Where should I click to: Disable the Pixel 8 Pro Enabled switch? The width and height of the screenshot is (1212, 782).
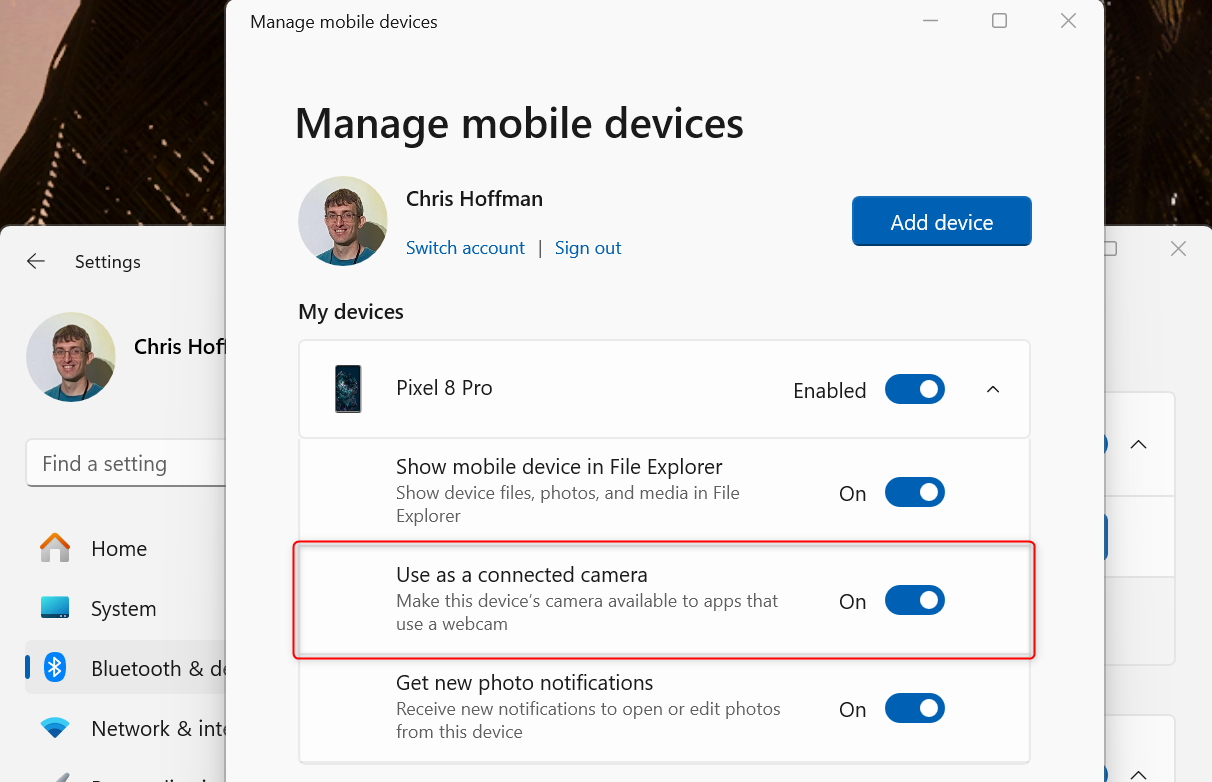pos(914,389)
